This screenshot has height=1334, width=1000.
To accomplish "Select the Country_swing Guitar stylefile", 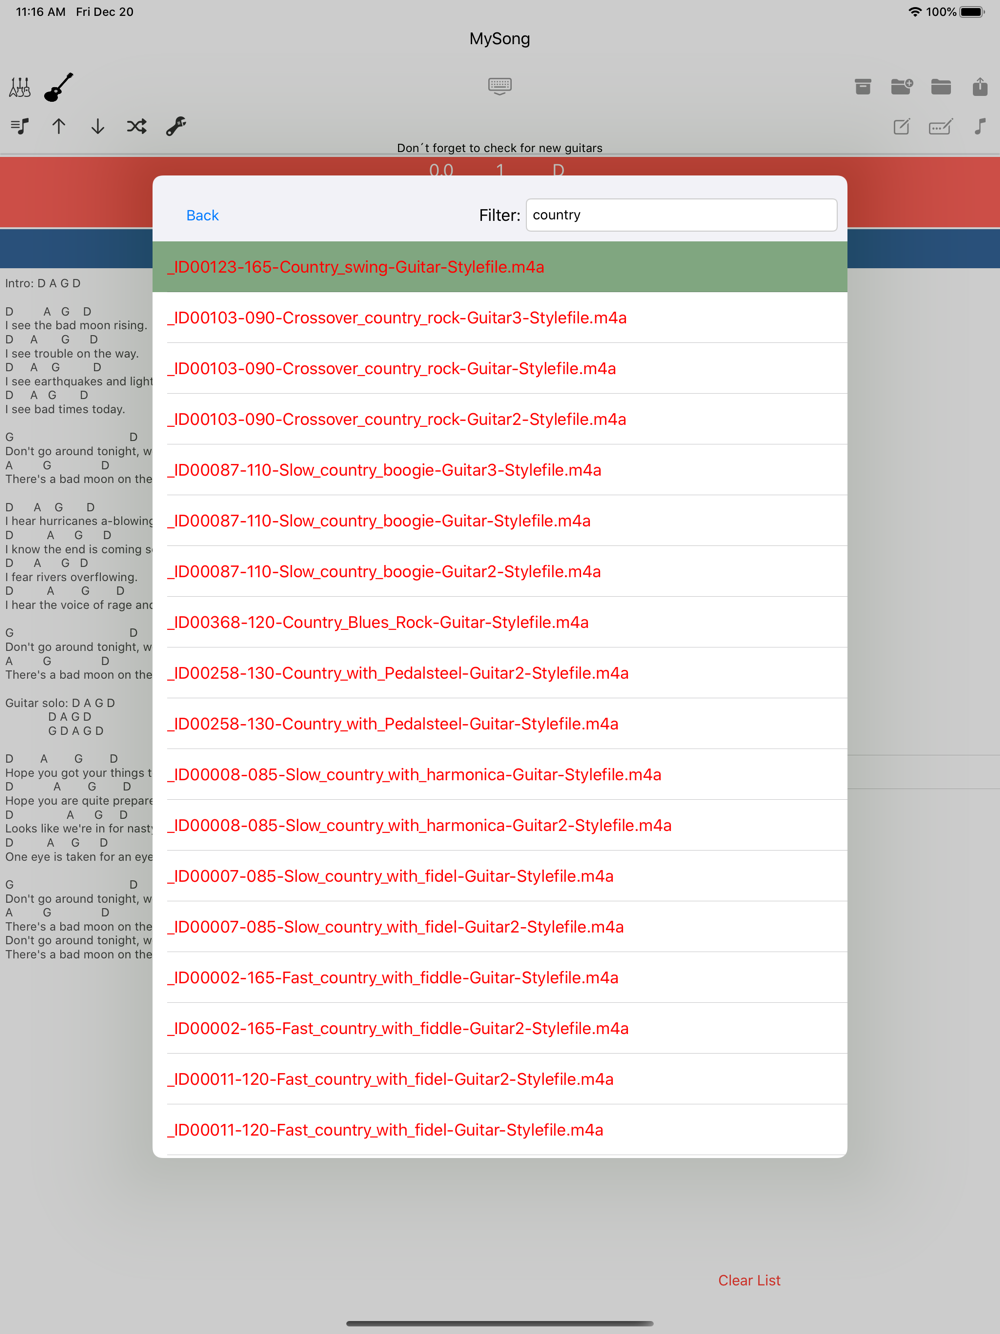I will (x=500, y=267).
